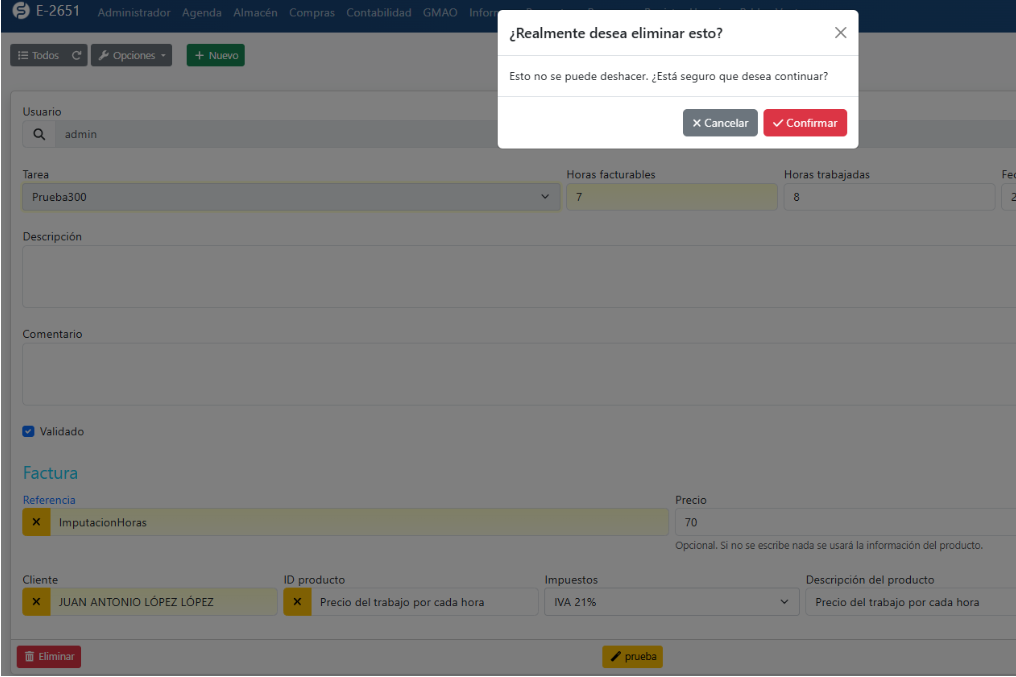Click the application logo next to E-2651
Screen dimensions: 1016x677
pos(21,13)
